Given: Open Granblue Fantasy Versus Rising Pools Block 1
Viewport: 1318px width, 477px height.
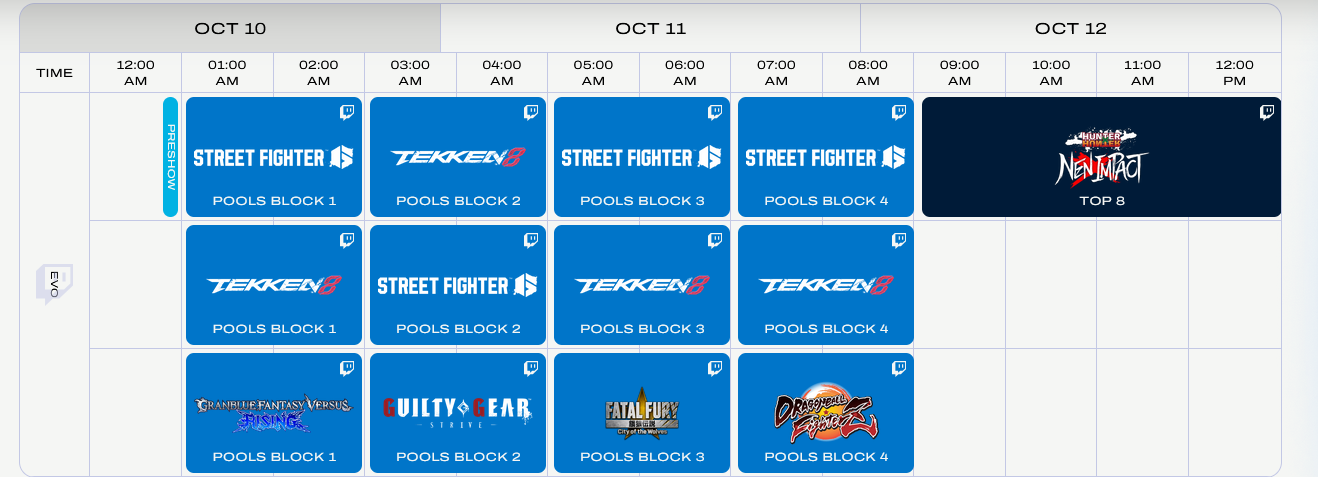Looking at the screenshot, I should [274, 413].
